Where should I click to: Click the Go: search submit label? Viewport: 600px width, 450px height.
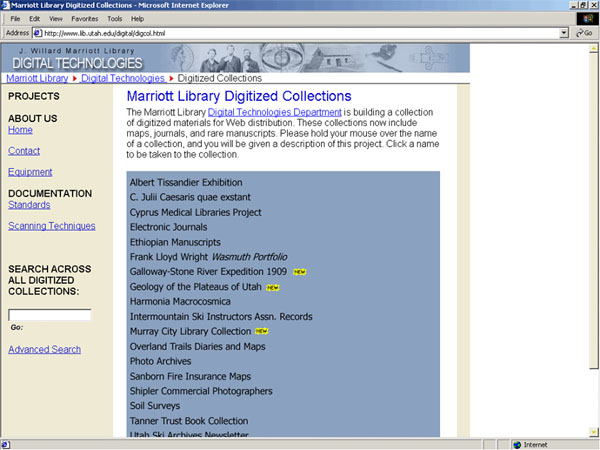point(16,328)
